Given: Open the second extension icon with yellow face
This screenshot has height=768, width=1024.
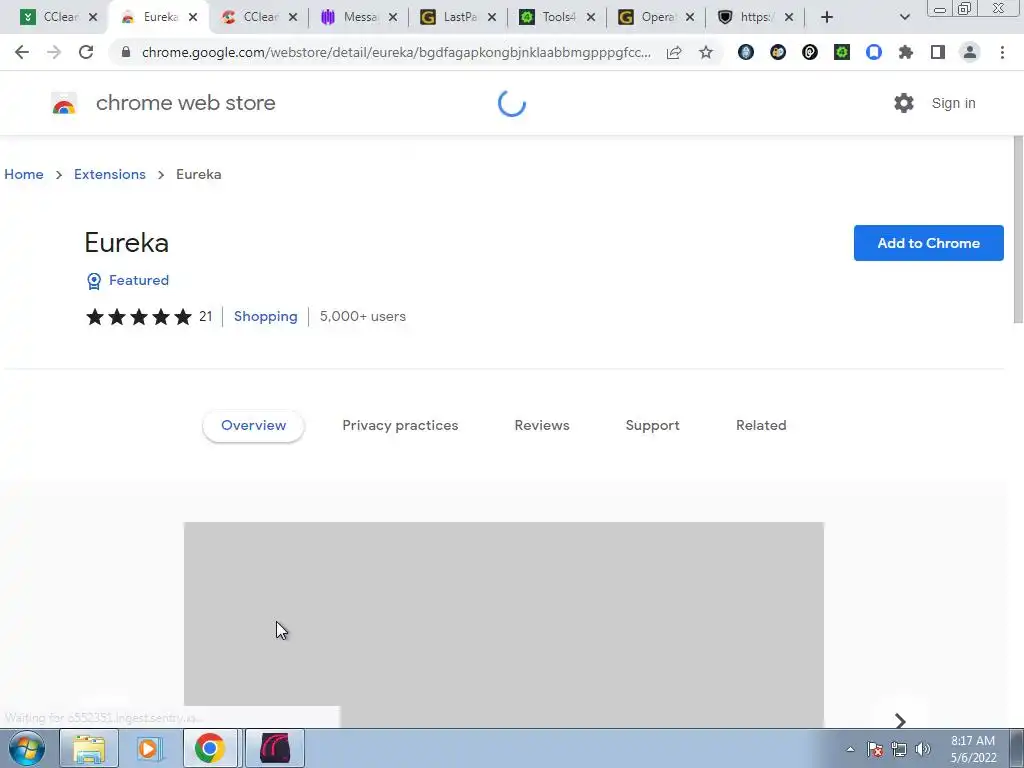Looking at the screenshot, I should coord(778,52).
